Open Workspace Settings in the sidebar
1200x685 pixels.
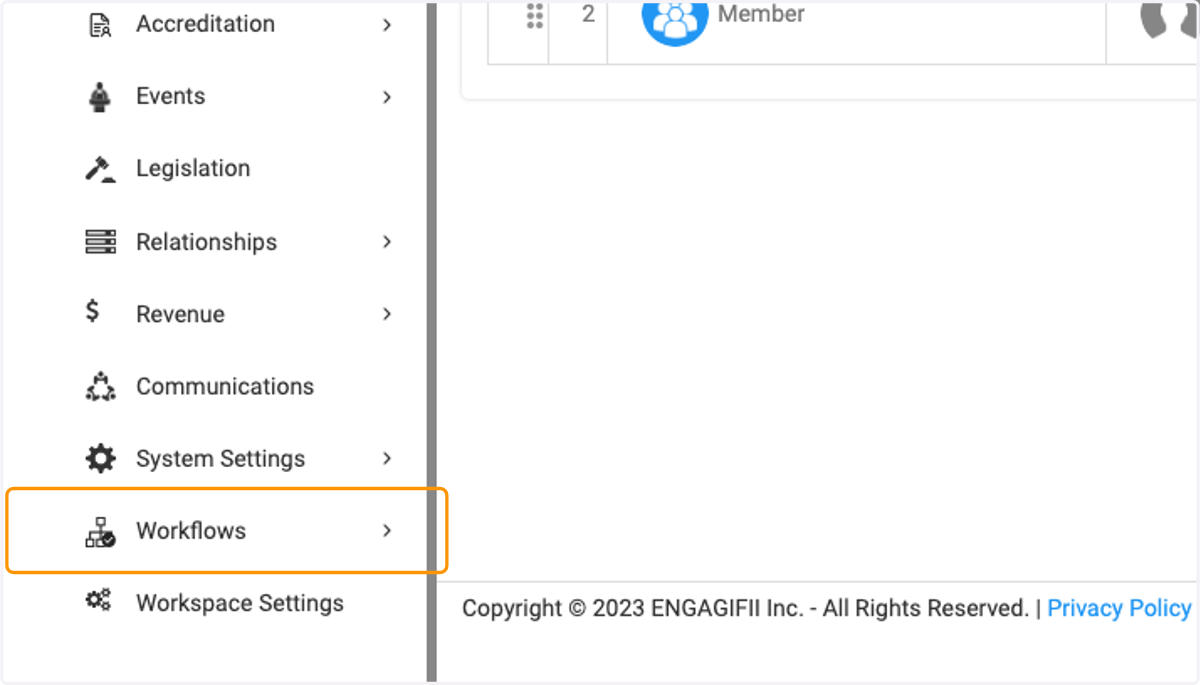tap(240, 603)
